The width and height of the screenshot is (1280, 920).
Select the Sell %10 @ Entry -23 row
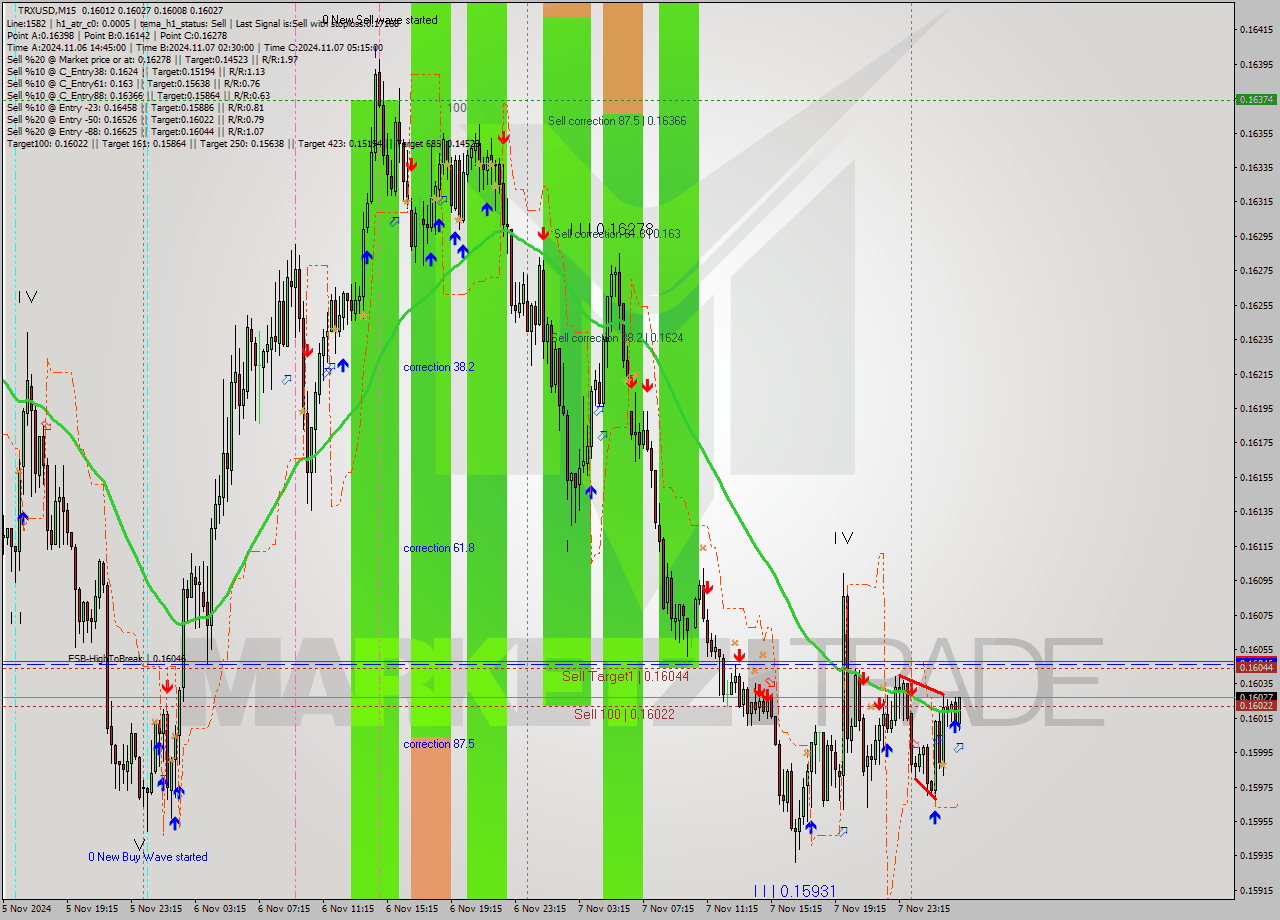[x=135, y=107]
